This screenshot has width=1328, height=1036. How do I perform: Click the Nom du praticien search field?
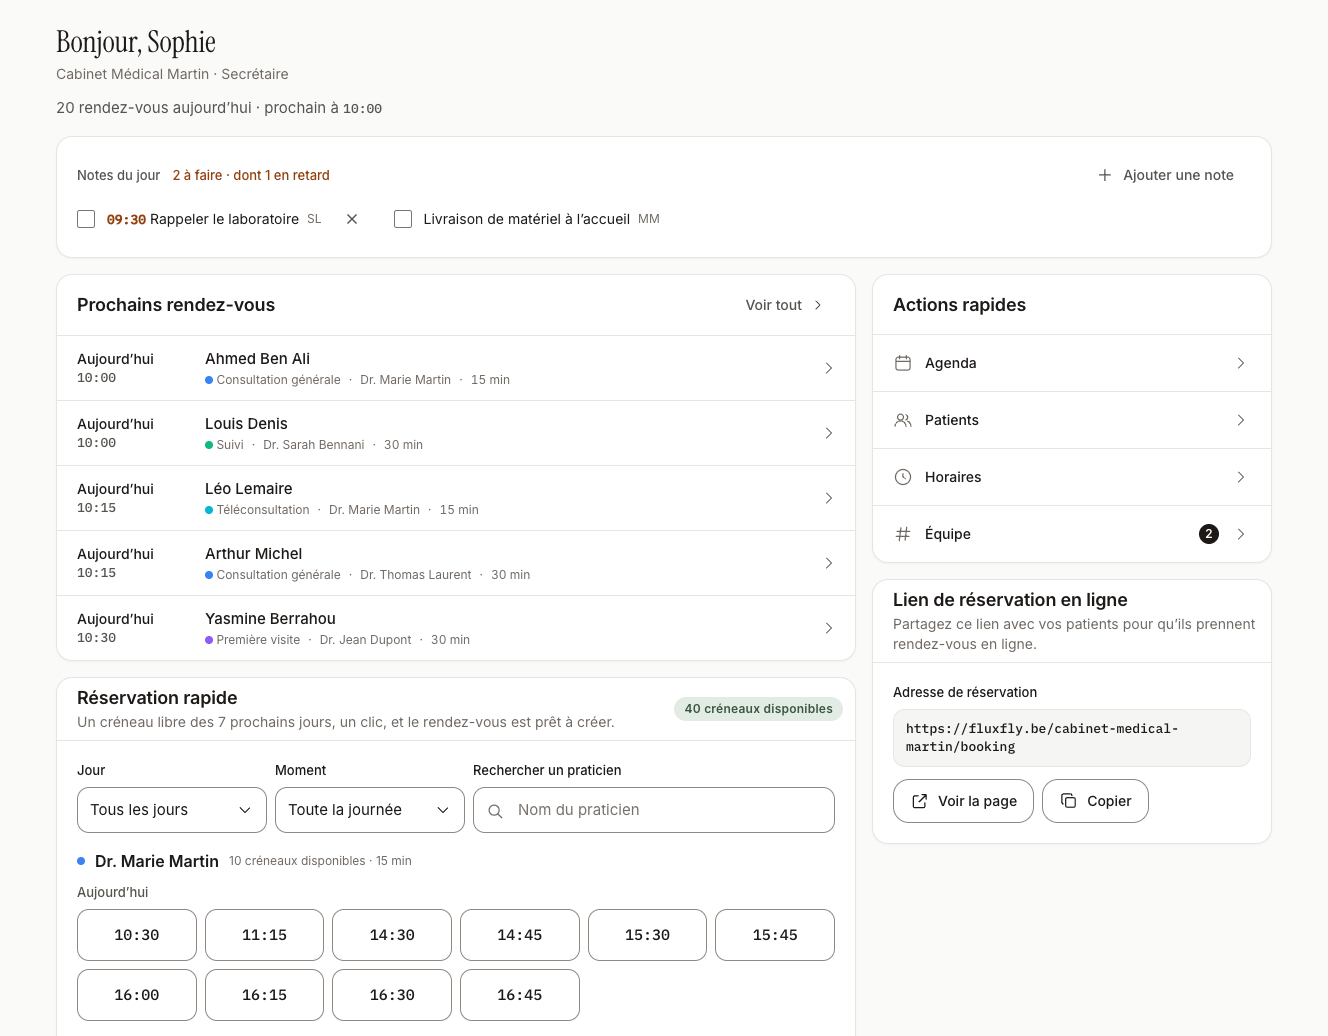click(x=654, y=810)
